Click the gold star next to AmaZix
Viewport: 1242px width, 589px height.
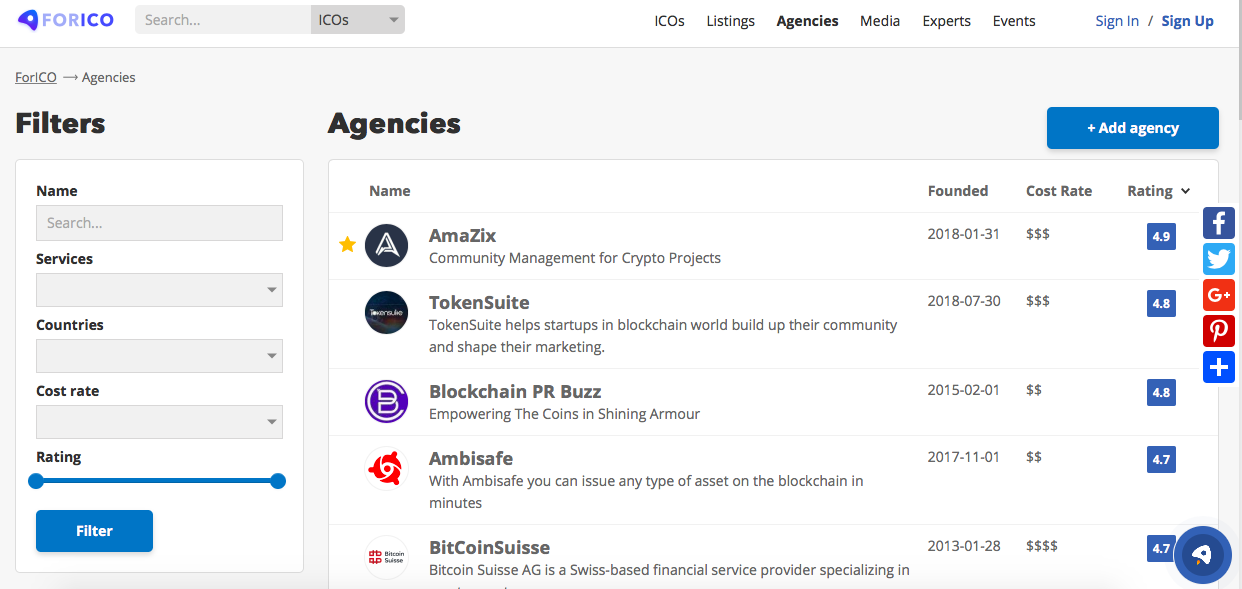tap(347, 244)
